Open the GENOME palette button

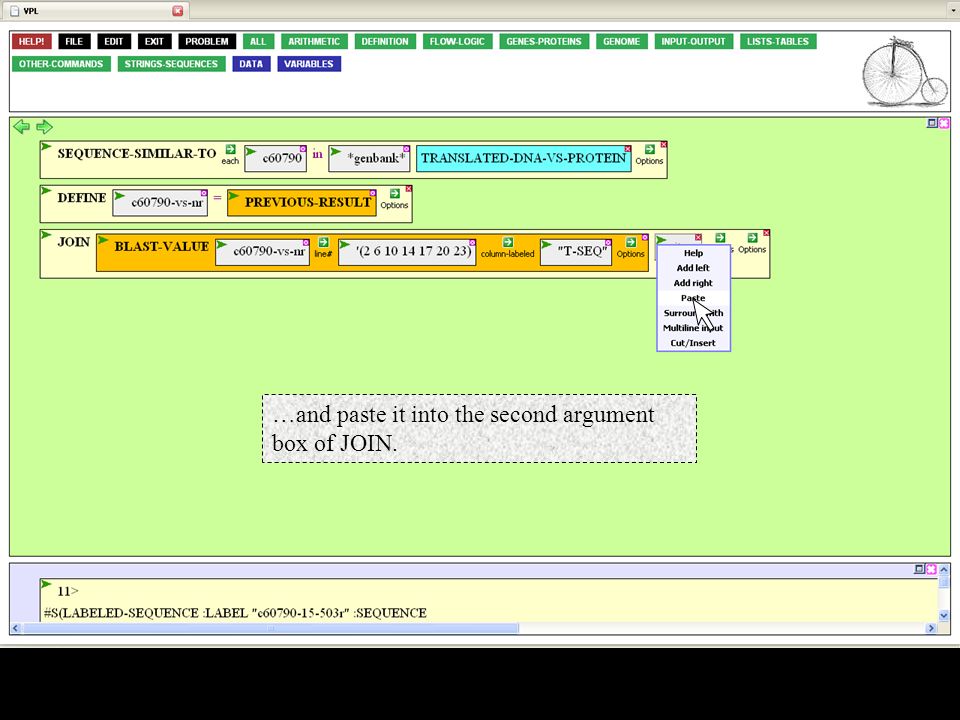pyautogui.click(x=621, y=42)
